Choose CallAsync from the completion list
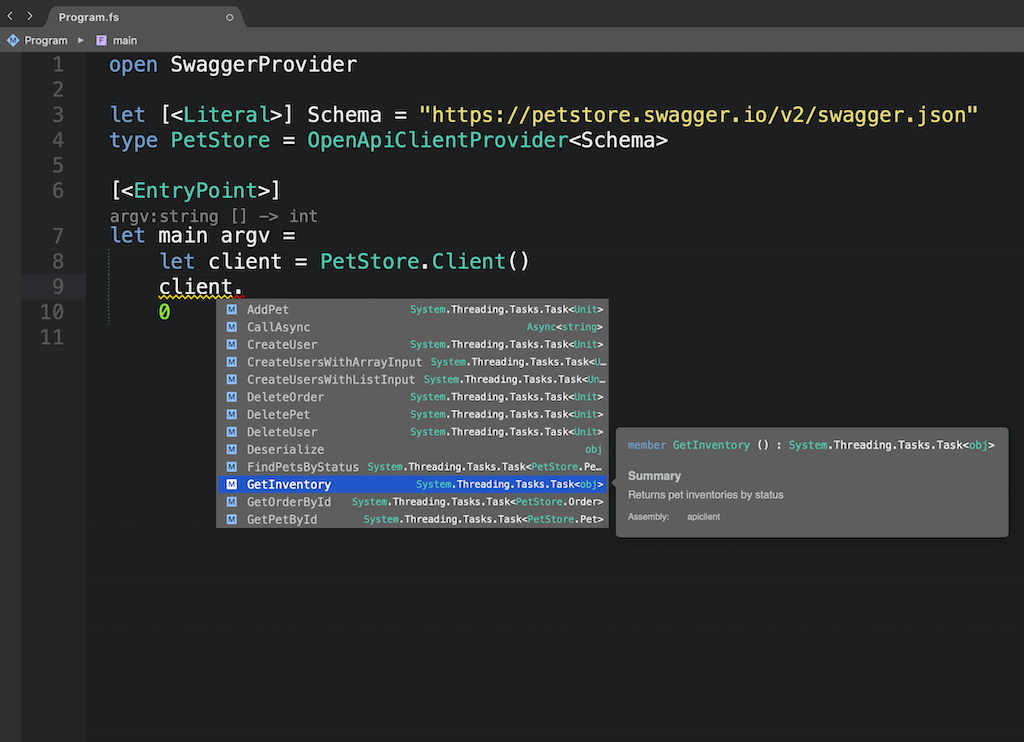 click(412, 327)
